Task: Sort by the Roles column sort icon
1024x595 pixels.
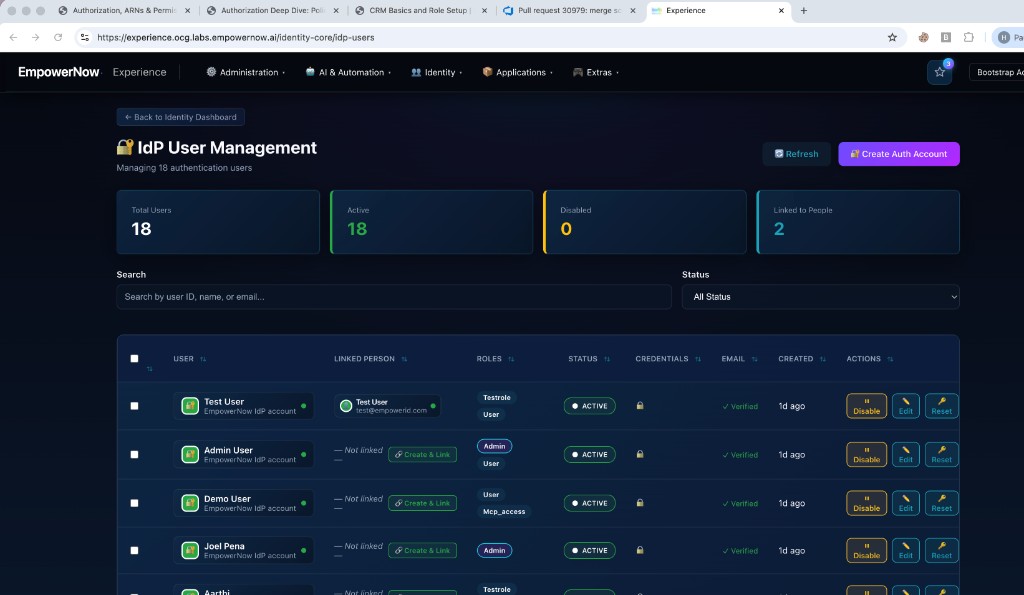Action: coord(511,359)
